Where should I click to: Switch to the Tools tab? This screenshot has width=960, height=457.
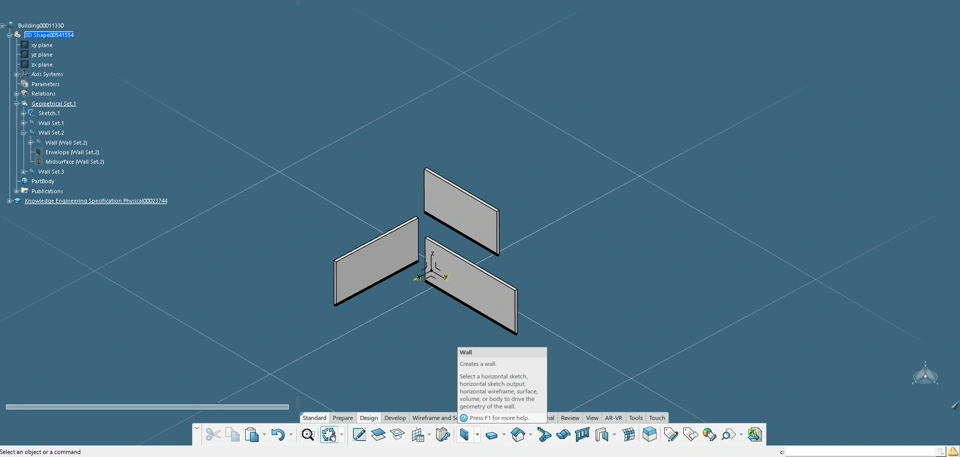(x=636, y=418)
